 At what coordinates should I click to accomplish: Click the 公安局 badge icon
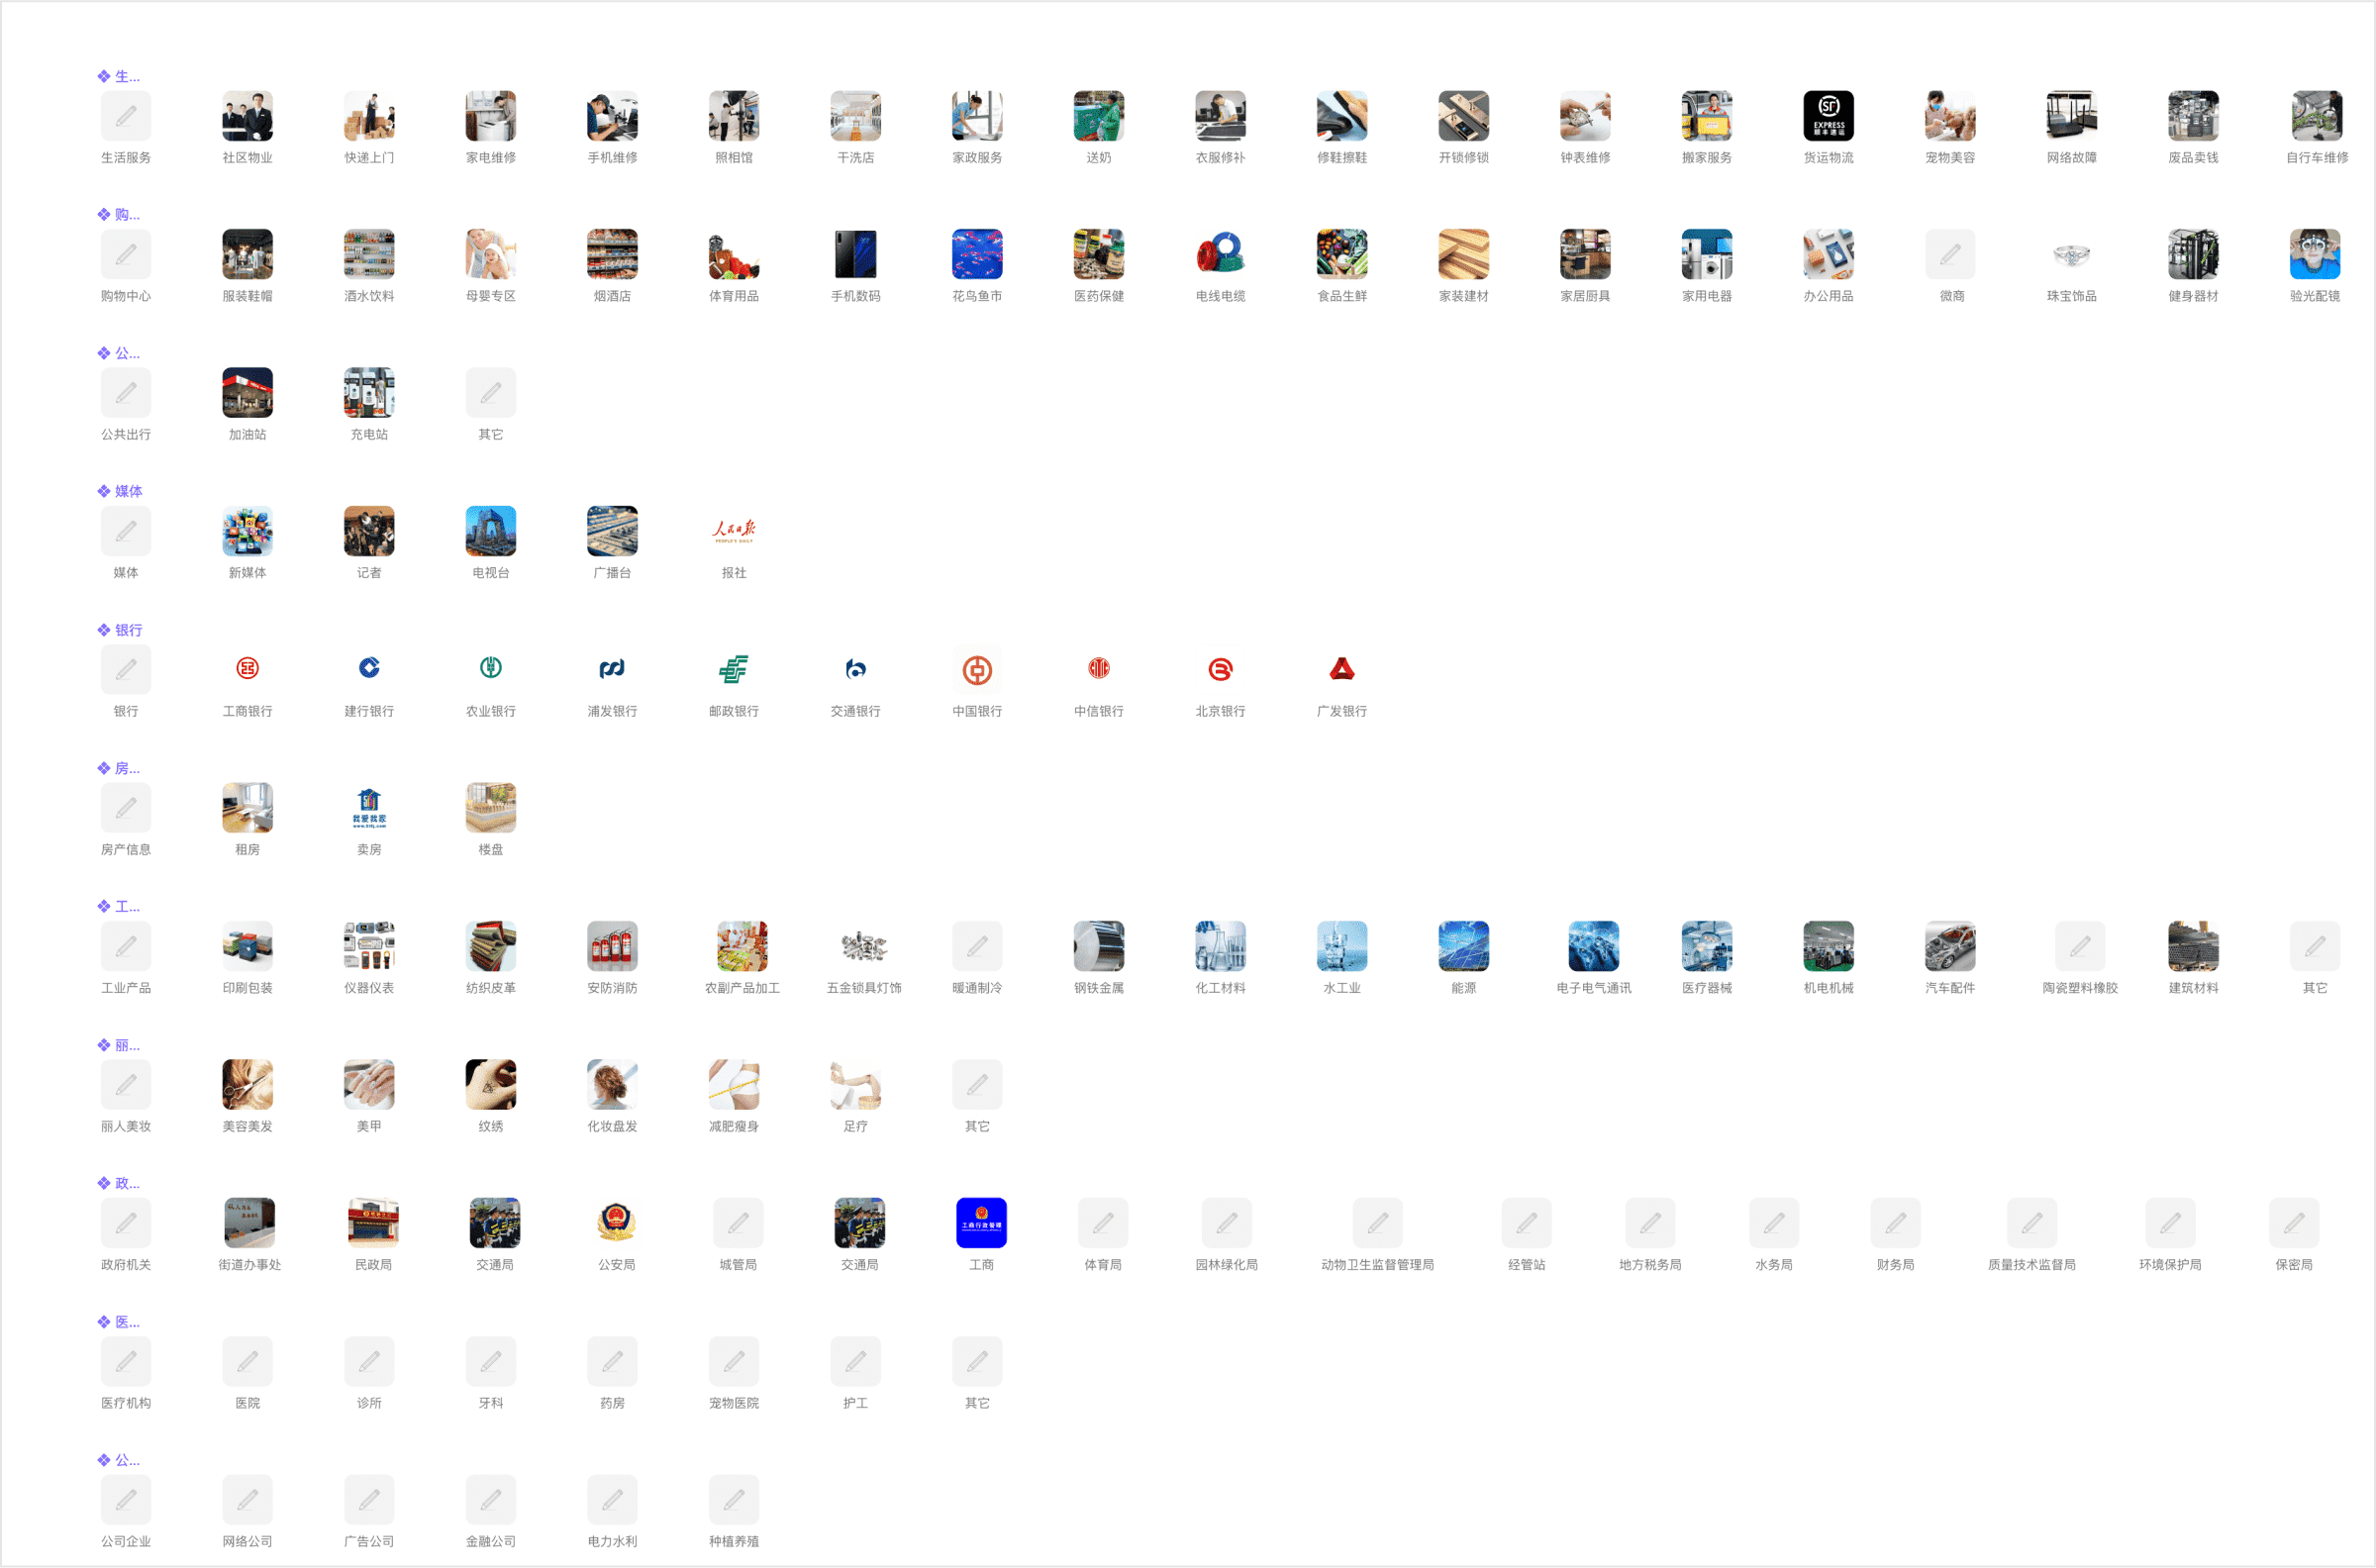click(617, 1223)
